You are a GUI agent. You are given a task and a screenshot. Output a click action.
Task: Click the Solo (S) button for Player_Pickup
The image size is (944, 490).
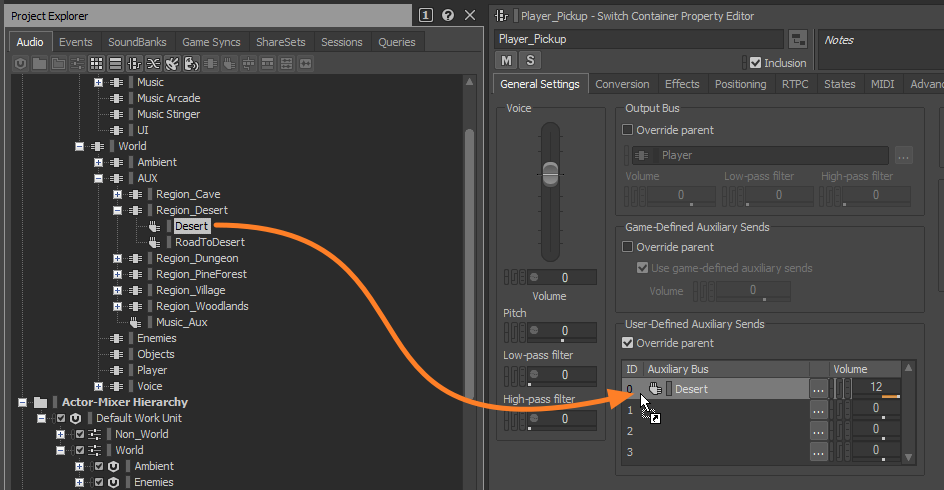click(x=529, y=61)
